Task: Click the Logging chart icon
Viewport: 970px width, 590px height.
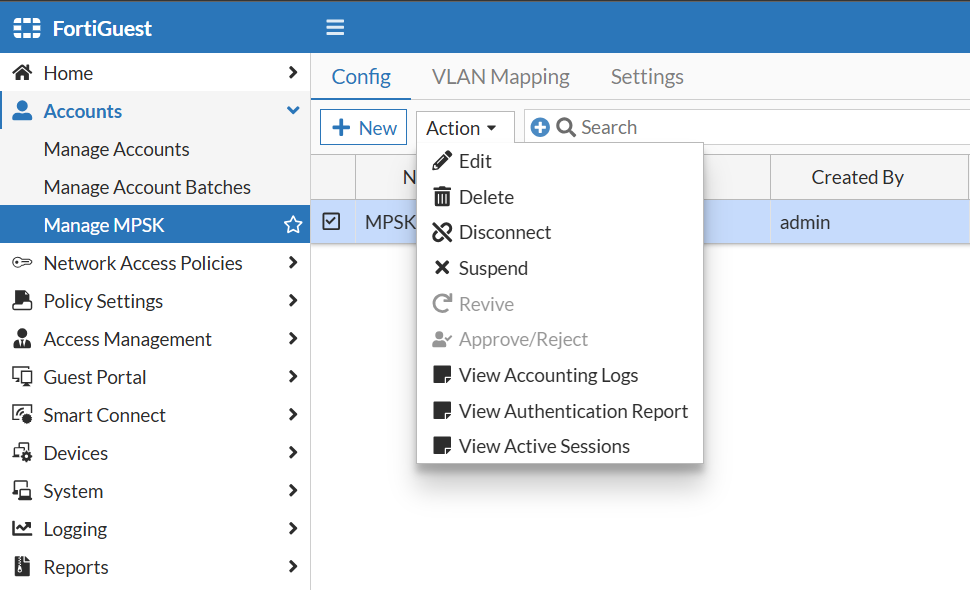Action: [22, 529]
